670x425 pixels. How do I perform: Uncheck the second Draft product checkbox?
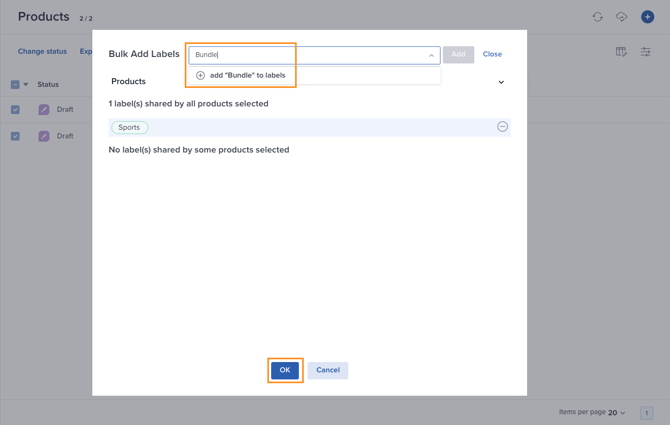click(15, 136)
